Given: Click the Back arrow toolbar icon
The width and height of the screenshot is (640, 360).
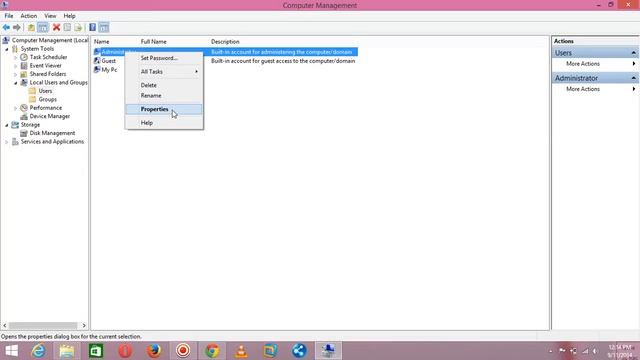Looking at the screenshot, I should (6, 27).
